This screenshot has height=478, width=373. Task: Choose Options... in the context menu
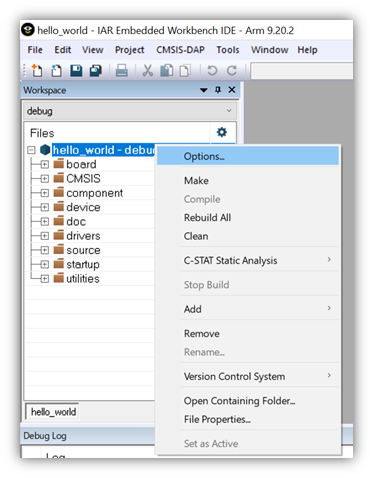[x=248, y=156]
